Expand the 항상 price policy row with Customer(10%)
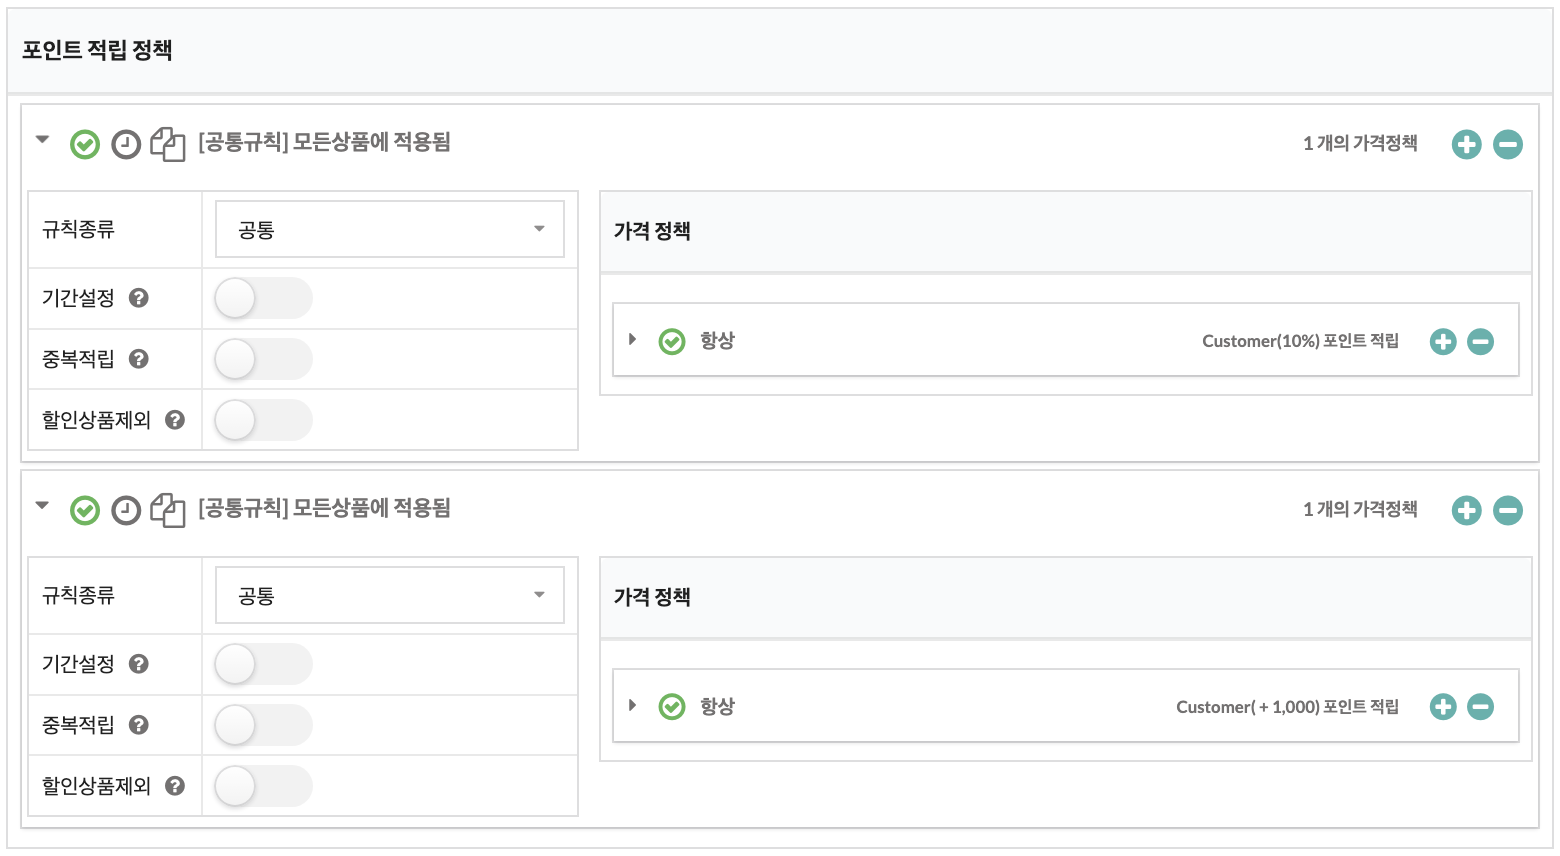The width and height of the screenshot is (1560, 856). pos(632,340)
